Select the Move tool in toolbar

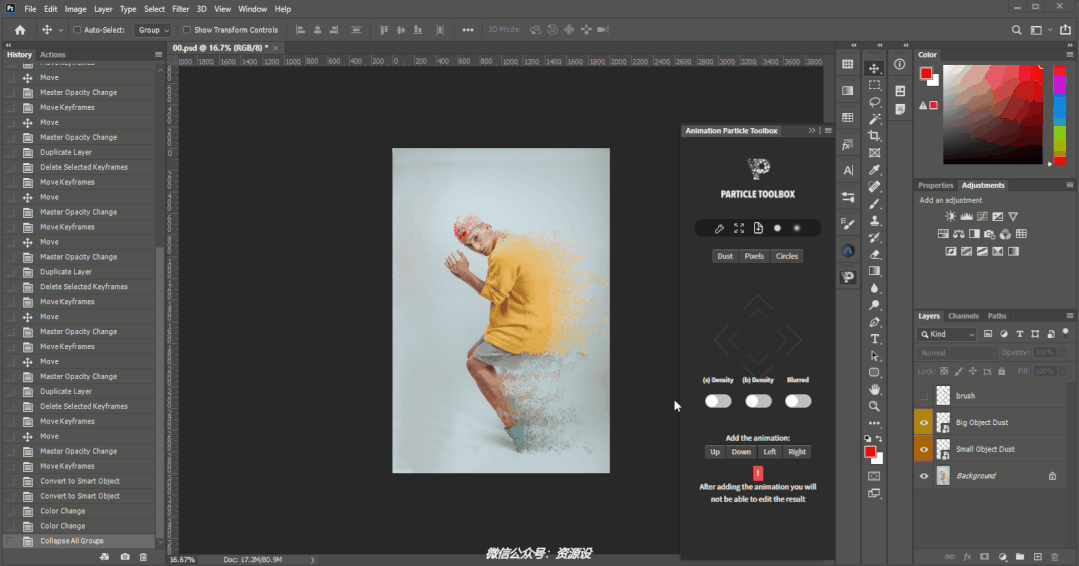click(x=874, y=68)
